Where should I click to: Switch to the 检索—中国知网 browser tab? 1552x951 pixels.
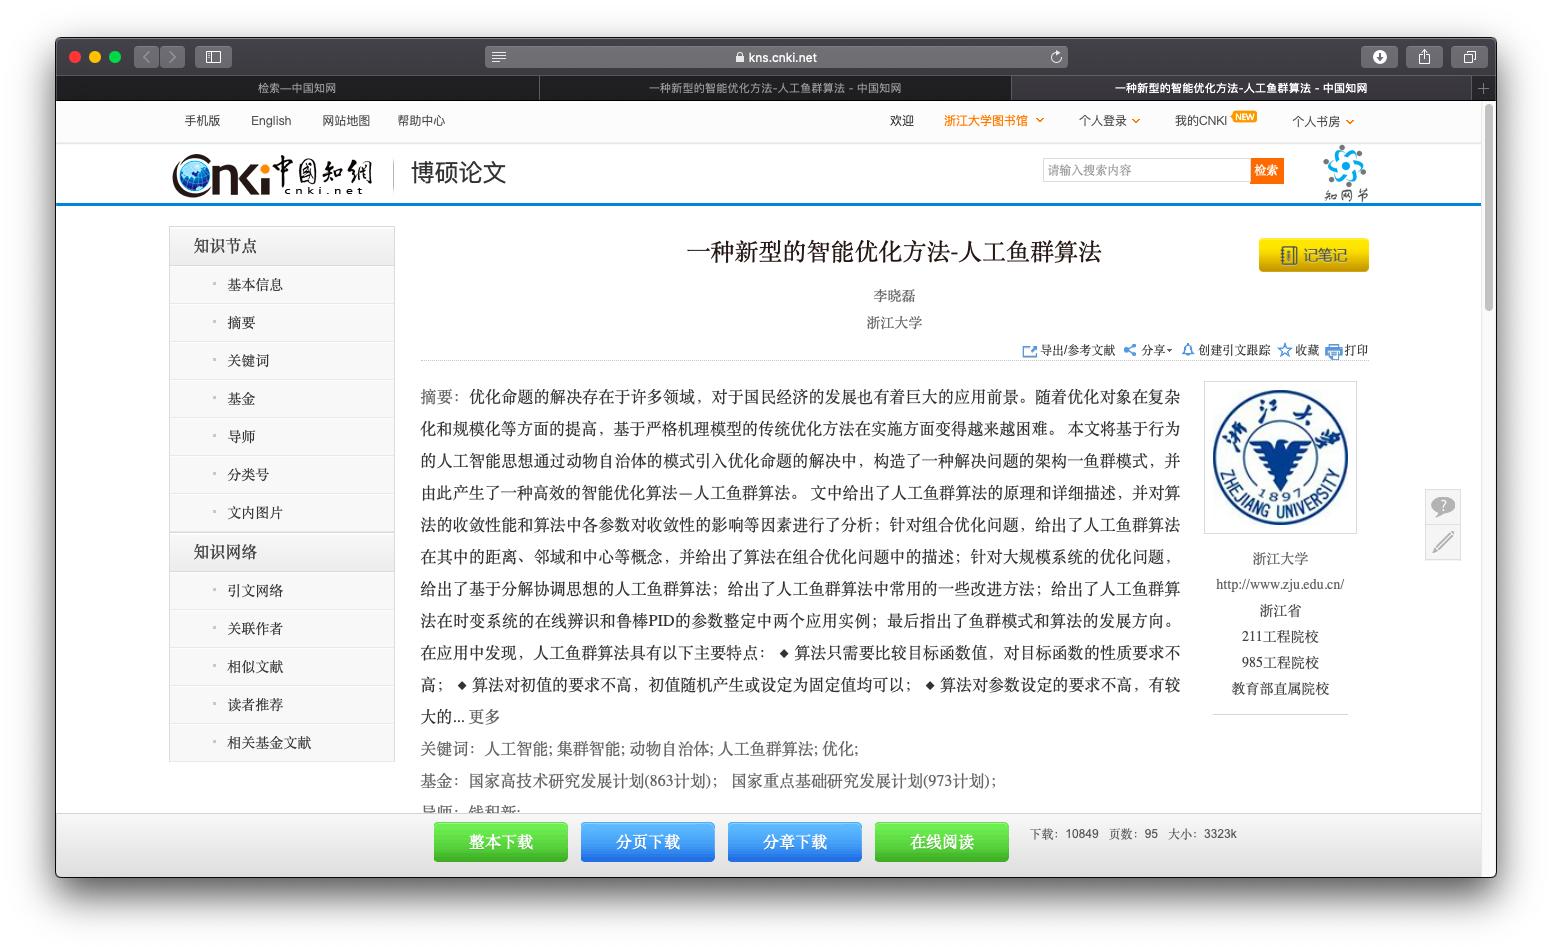[297, 88]
